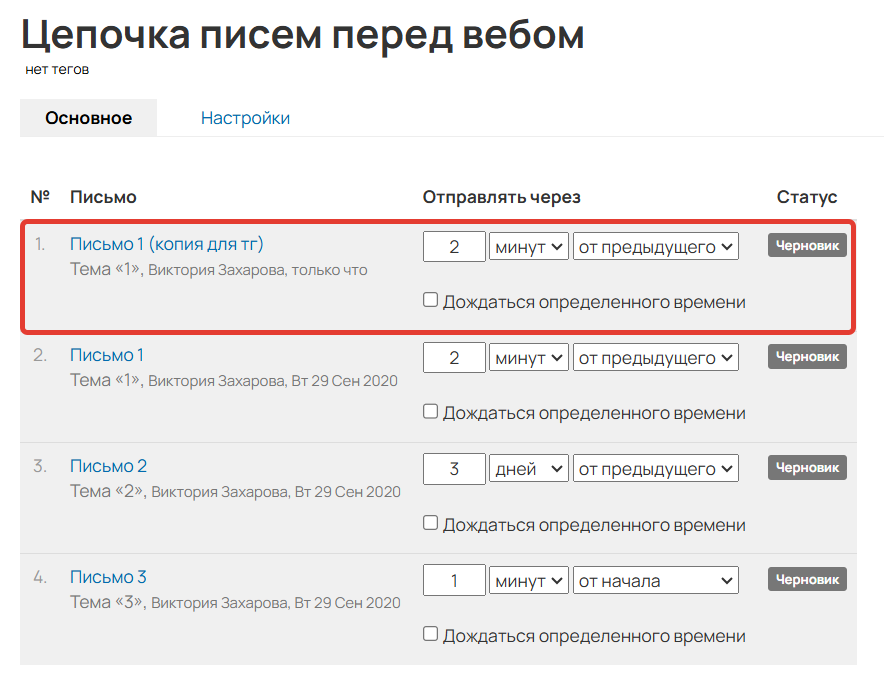
Task: Open the letter "Письмо 3"
Action: tap(106, 577)
